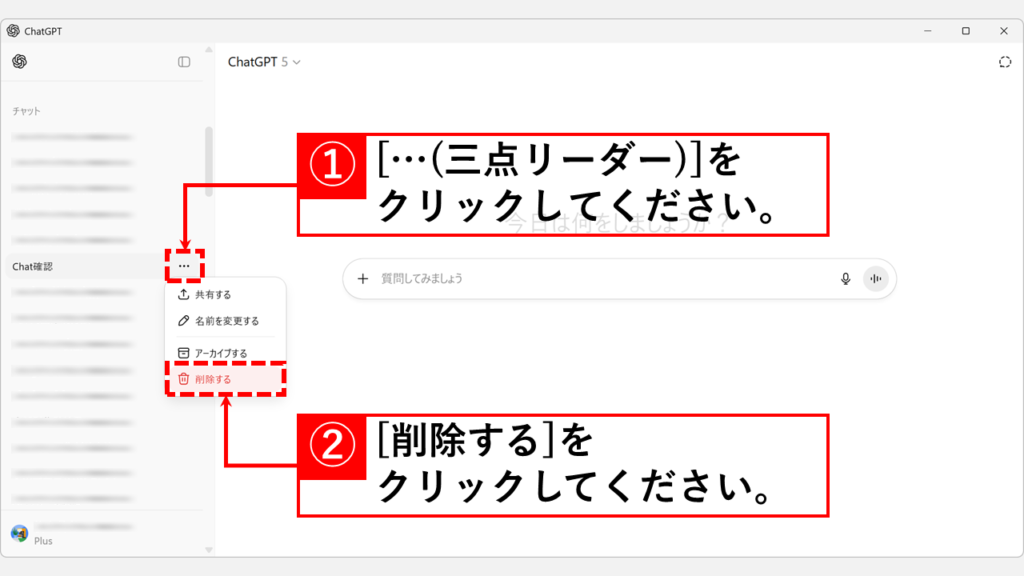This screenshot has height=576, width=1024.
Task: Click the sidebar vertical scrollbar thumb
Action: click(x=208, y=160)
